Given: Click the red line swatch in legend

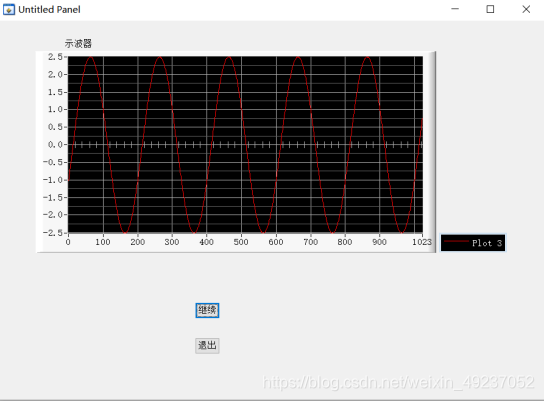Looking at the screenshot, I should pyautogui.click(x=456, y=241).
